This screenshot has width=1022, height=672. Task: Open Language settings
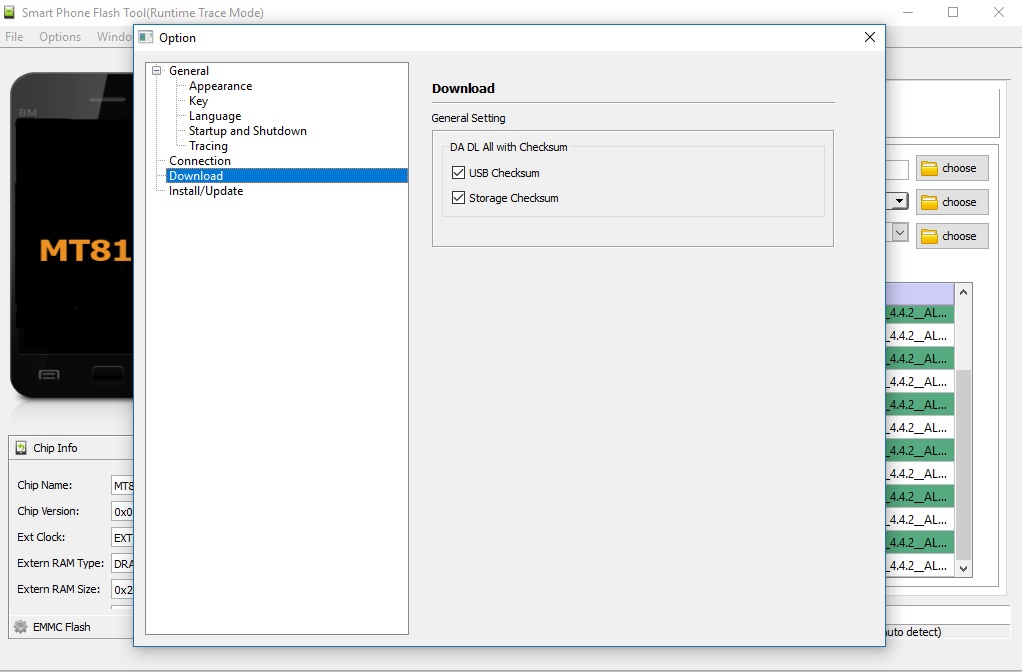[x=215, y=115]
